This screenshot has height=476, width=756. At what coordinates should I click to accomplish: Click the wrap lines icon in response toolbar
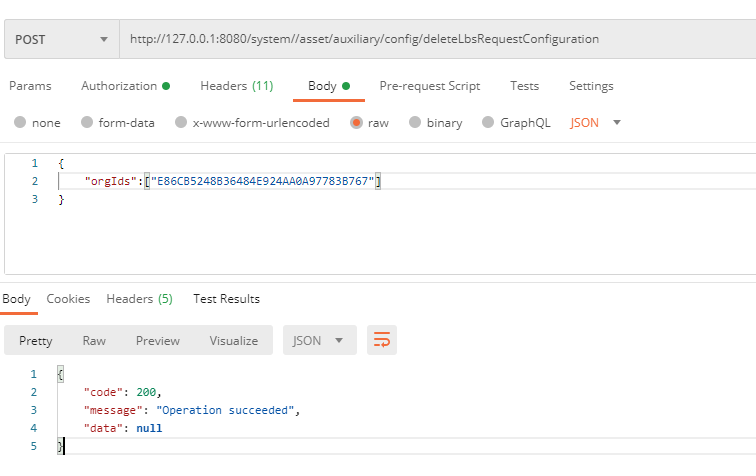pos(381,340)
